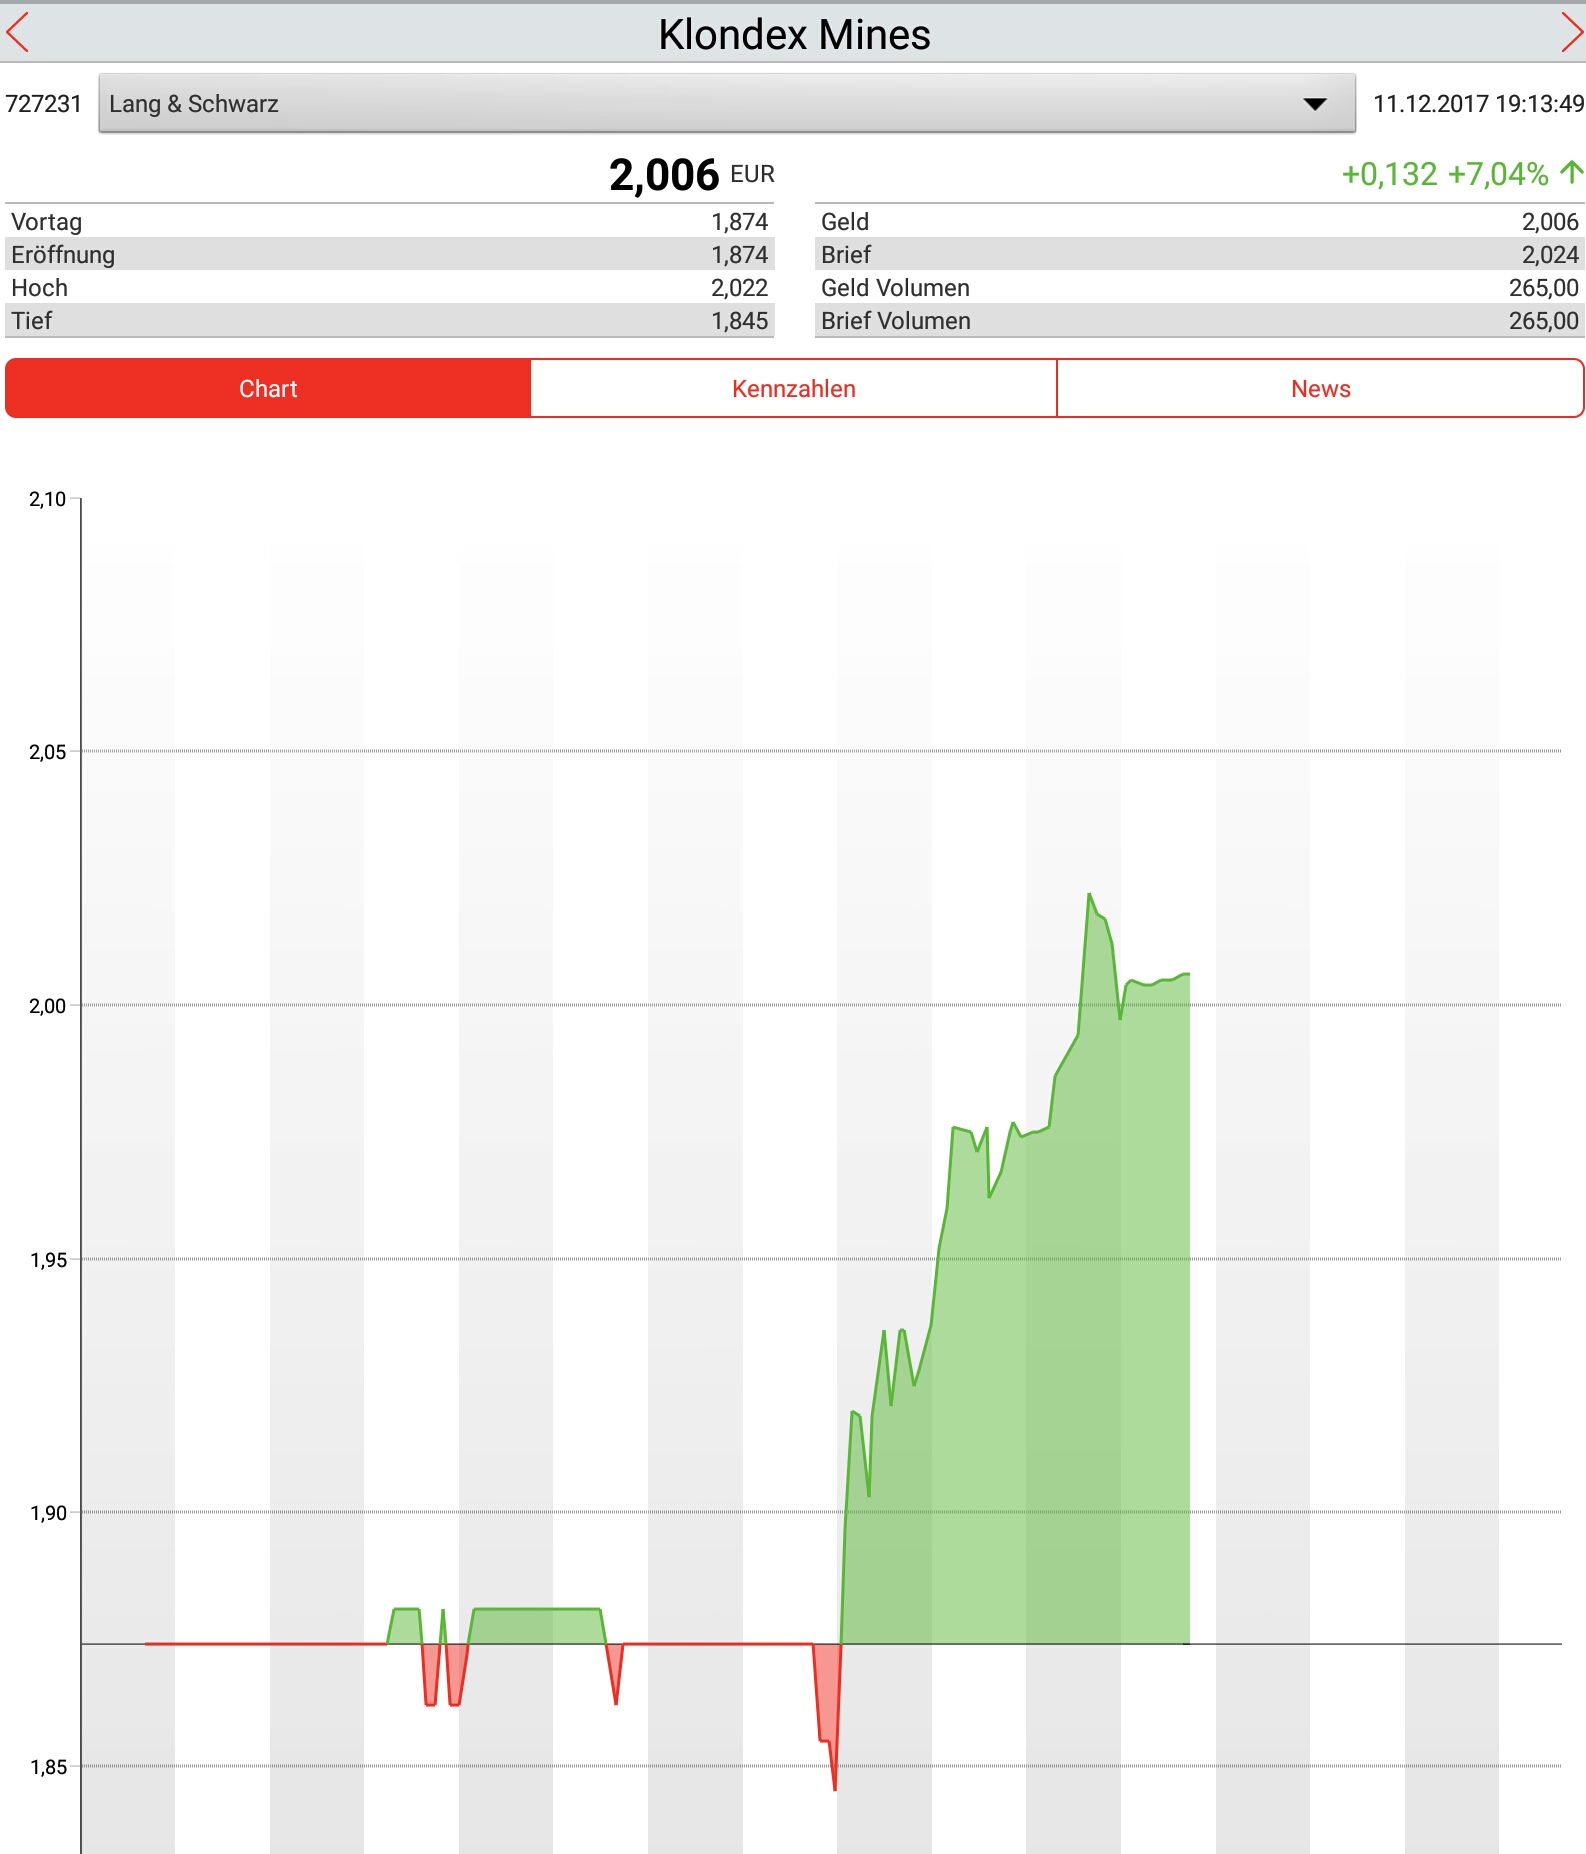1586x1854 pixels.
Task: Click the Brief value 2,024
Action: pos(1550,255)
